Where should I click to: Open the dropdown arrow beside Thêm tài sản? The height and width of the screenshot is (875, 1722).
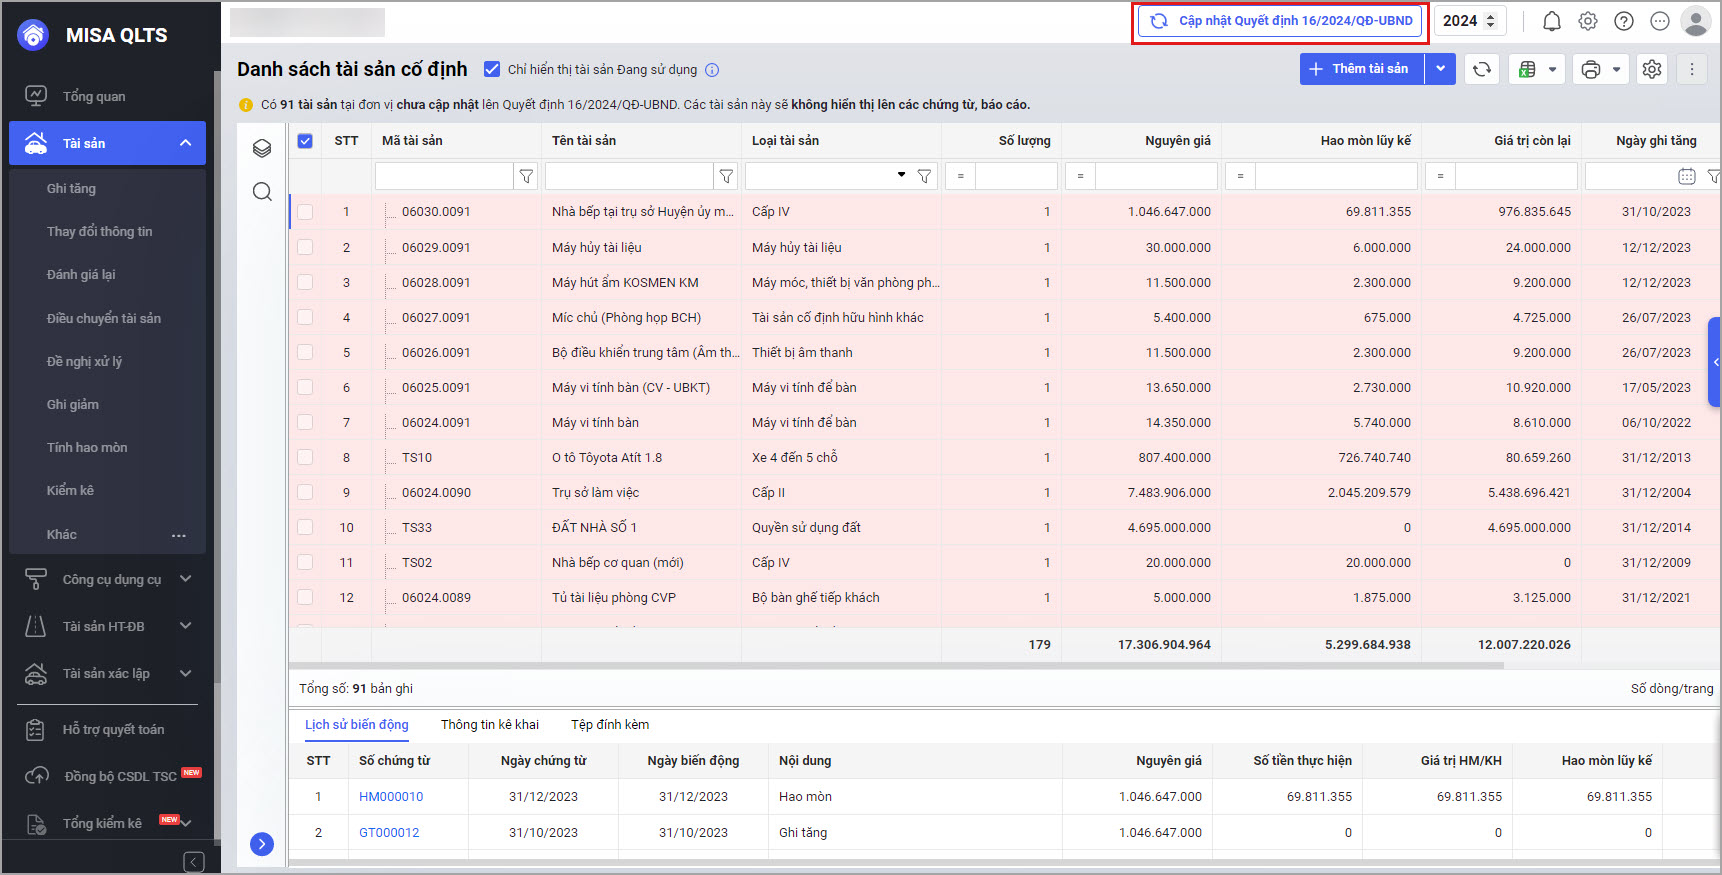[x=1440, y=69]
